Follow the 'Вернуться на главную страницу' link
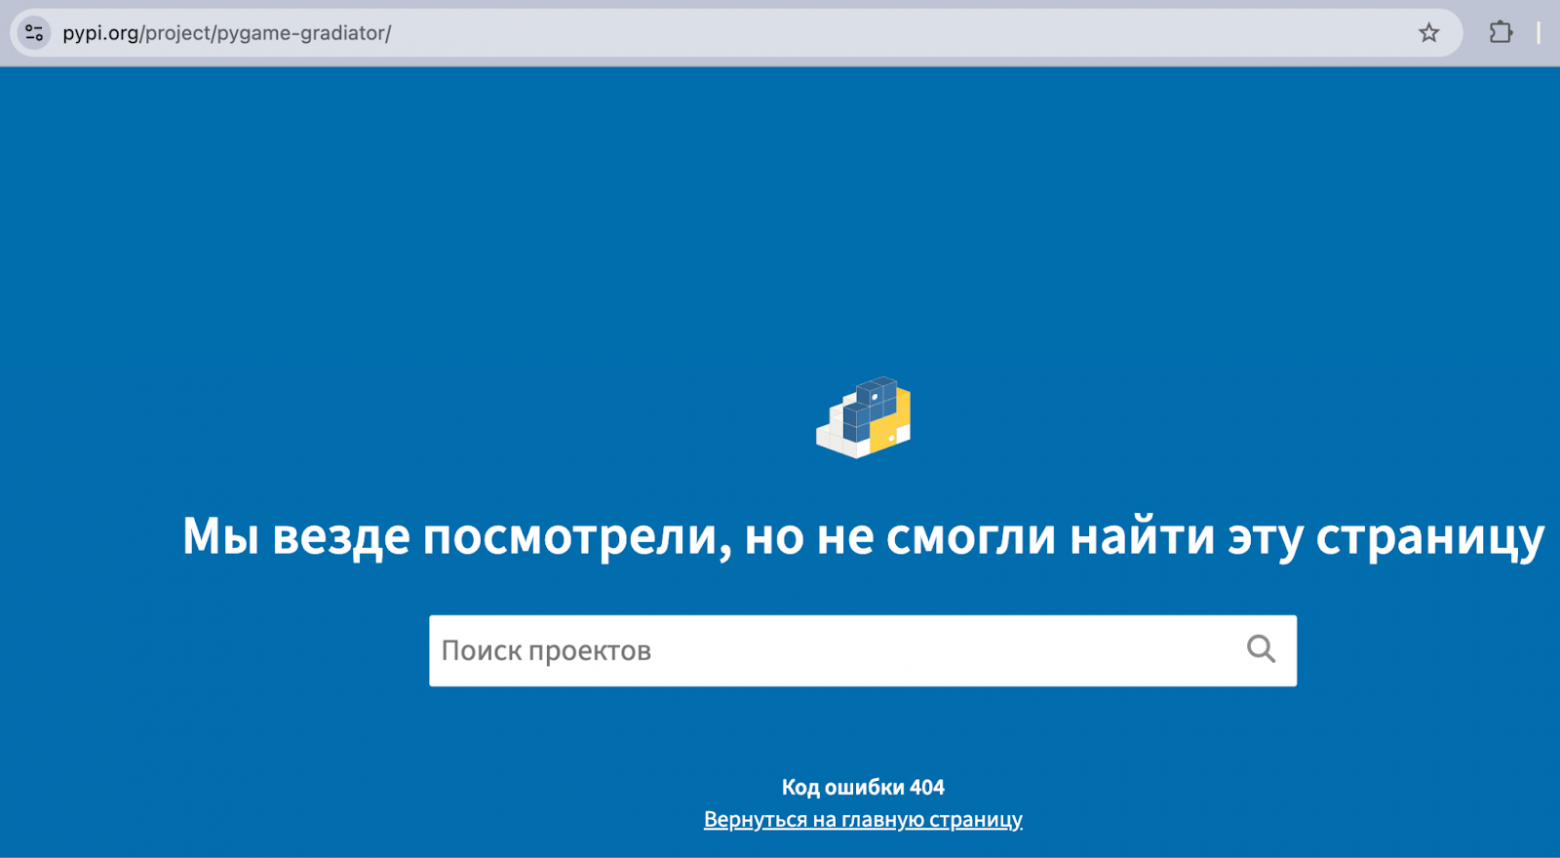The width and height of the screenshot is (1560, 858). click(x=863, y=819)
